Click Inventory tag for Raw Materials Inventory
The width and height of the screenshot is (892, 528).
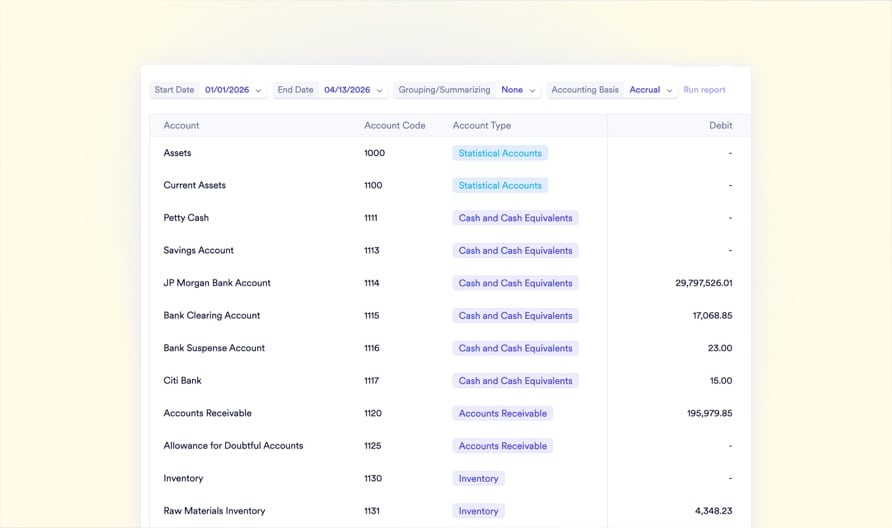(478, 511)
